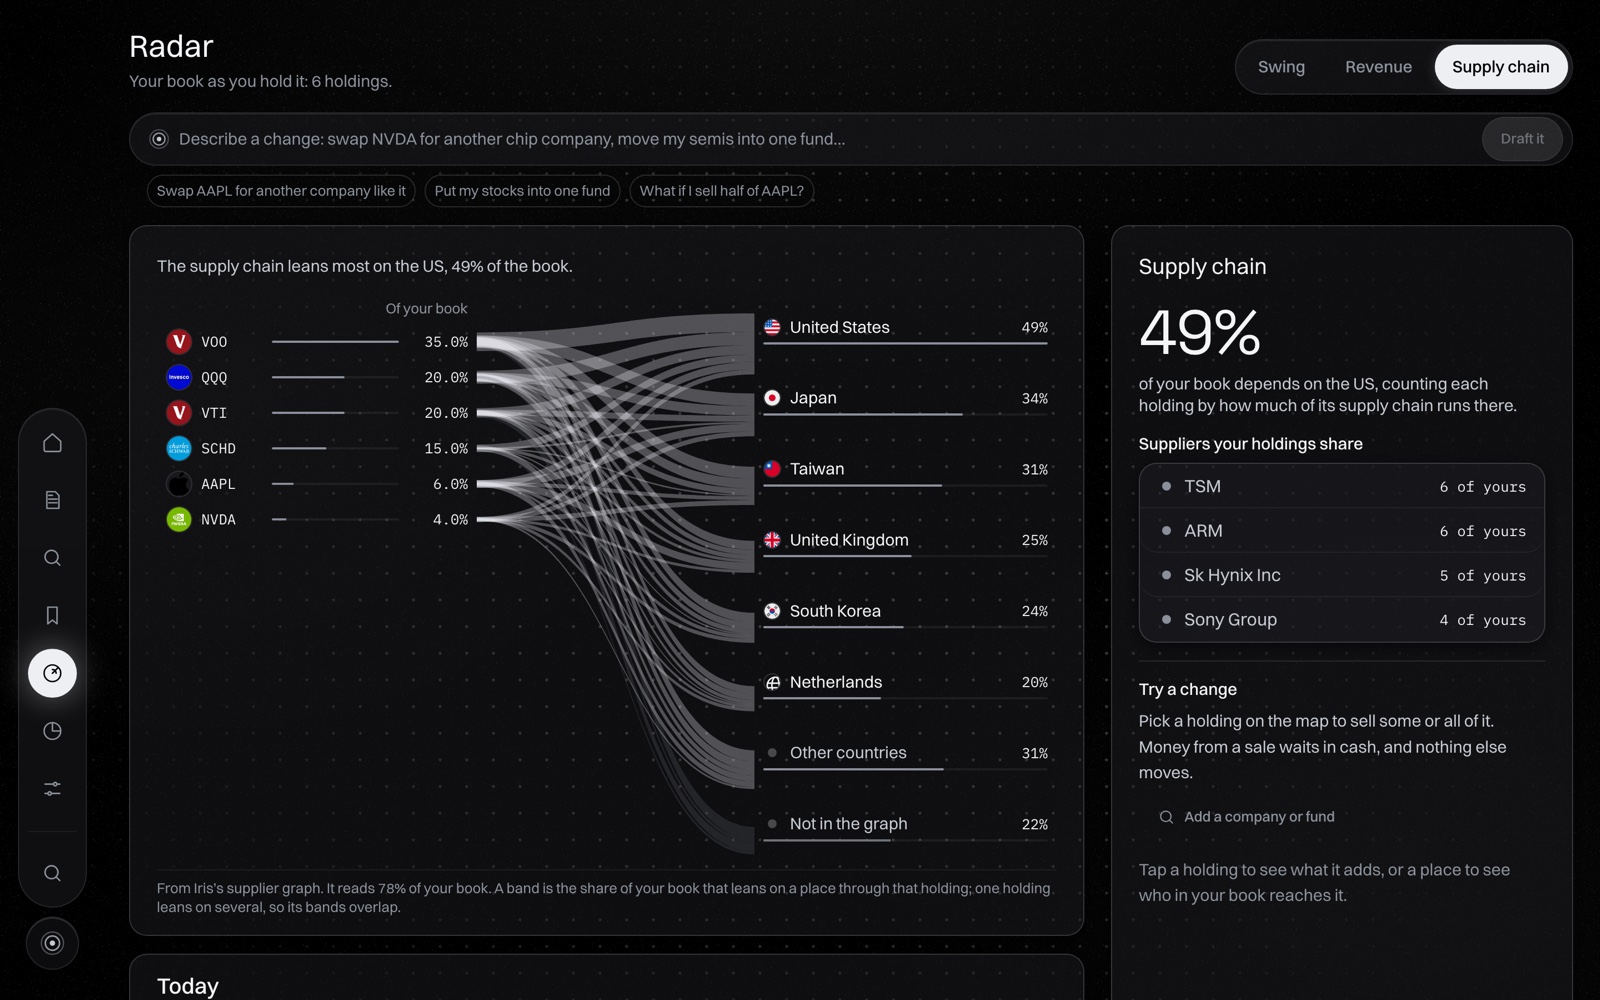Switch to the Swing tab
The image size is (1600, 1000).
pos(1281,67)
